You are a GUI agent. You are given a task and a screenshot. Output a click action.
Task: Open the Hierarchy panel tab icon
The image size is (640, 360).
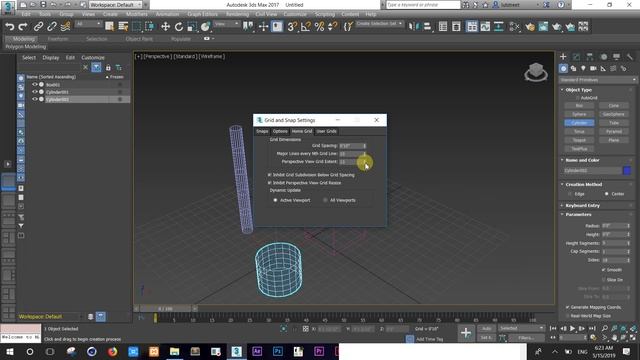[x=590, y=57]
